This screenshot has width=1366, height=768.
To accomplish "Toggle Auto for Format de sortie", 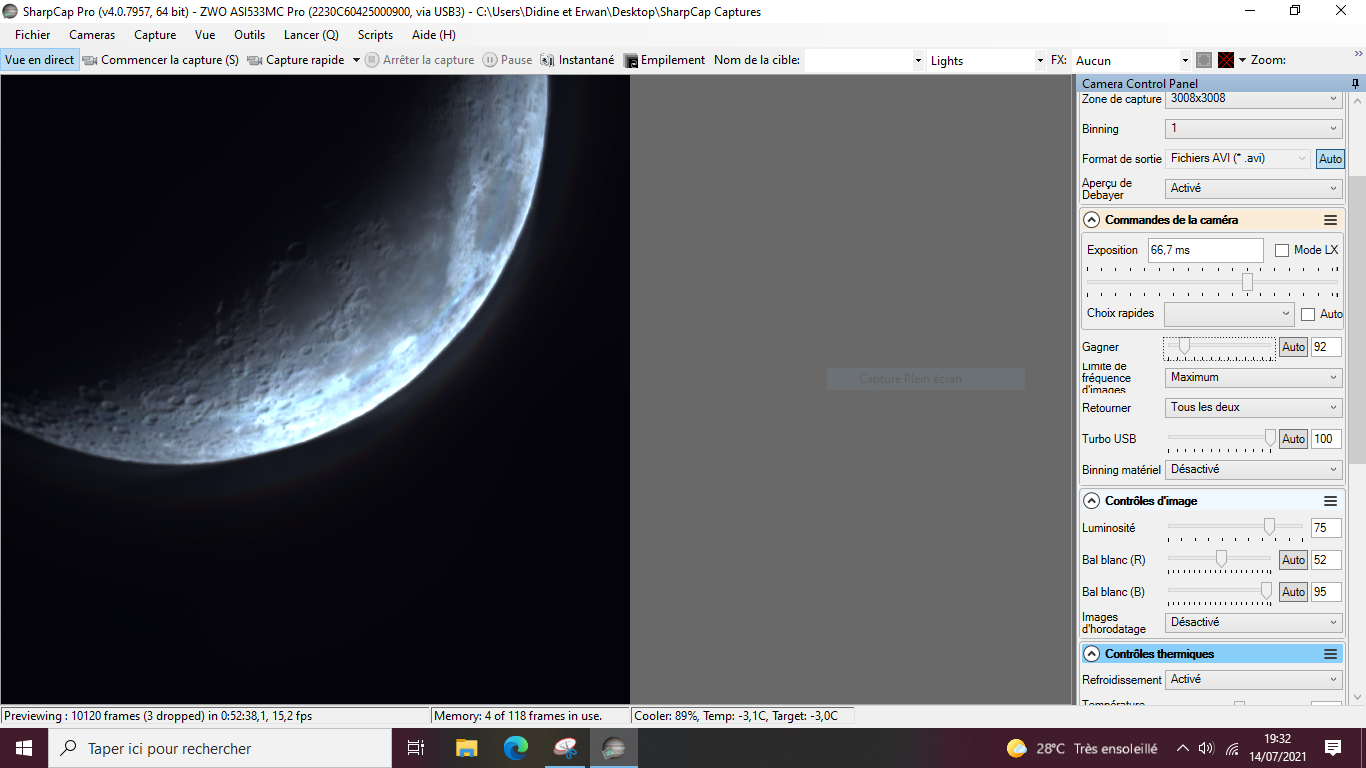I will pyautogui.click(x=1330, y=159).
